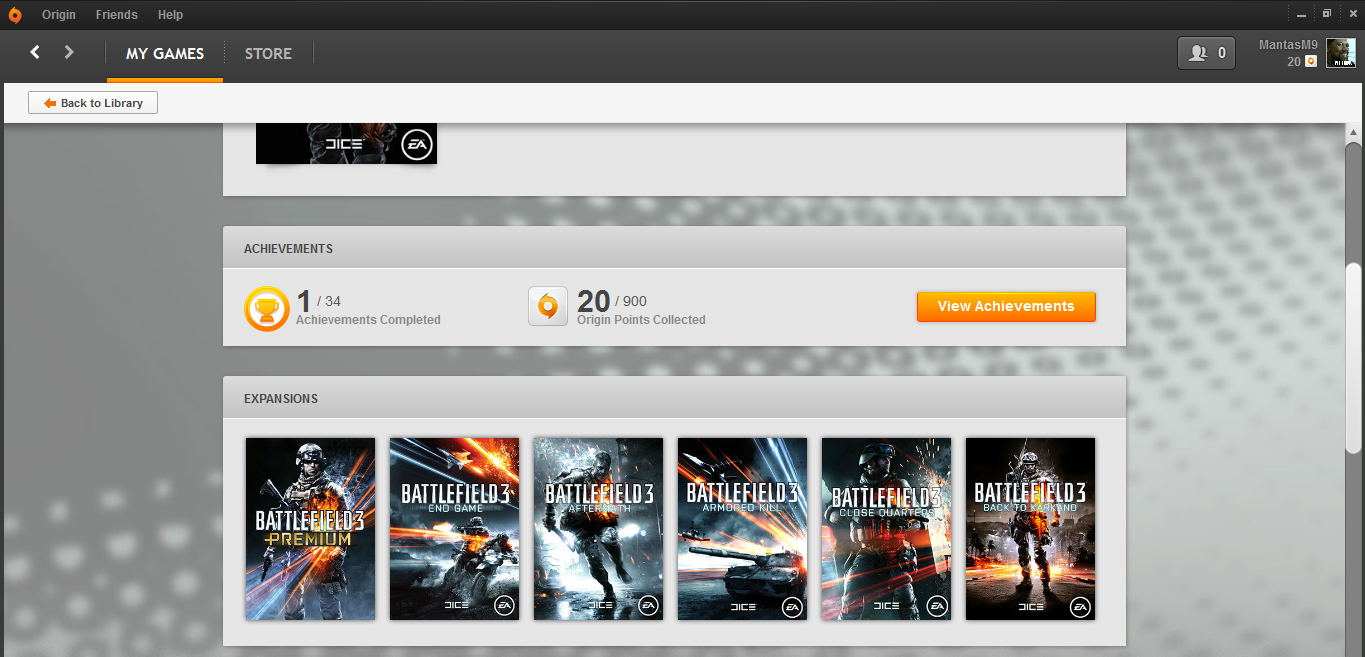Click the MantasM9 username
Screen dimensions: 1365x657
tap(1288, 46)
